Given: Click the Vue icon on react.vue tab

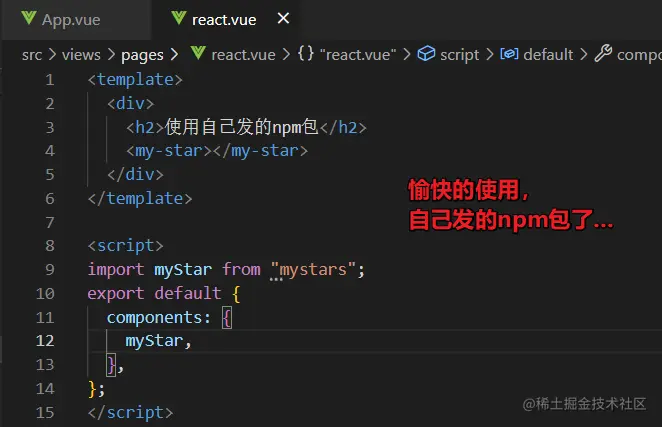Looking at the screenshot, I should [179, 18].
